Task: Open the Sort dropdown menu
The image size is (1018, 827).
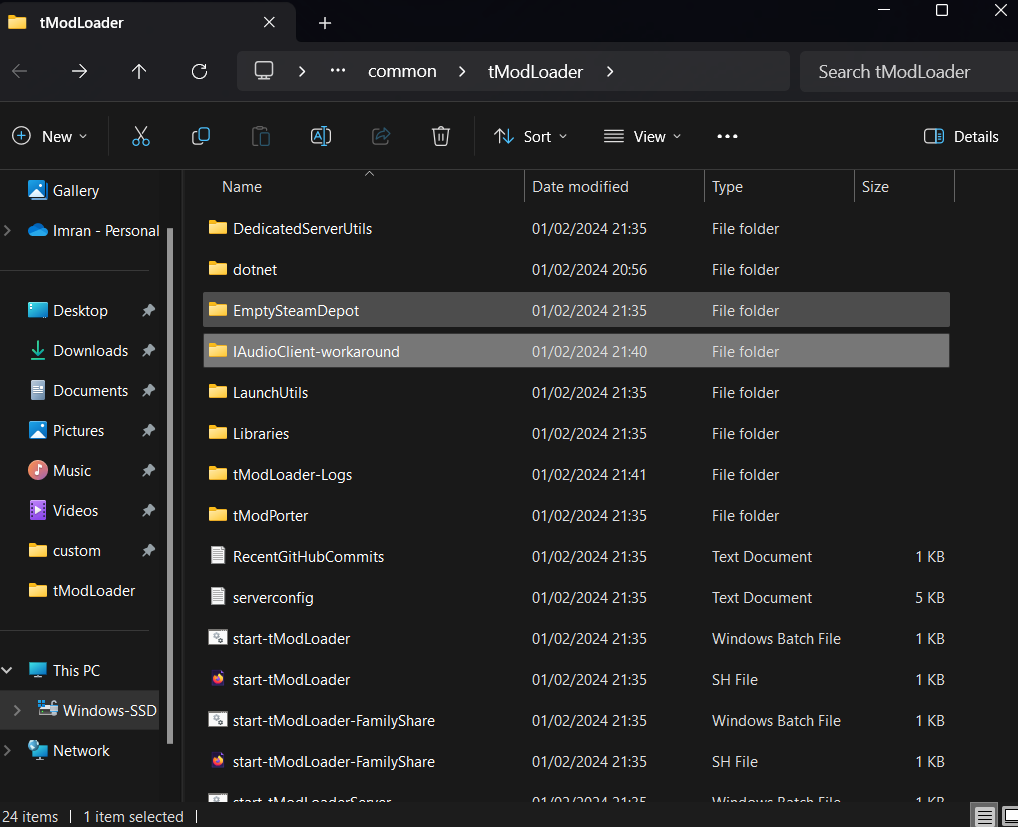Action: click(530, 136)
